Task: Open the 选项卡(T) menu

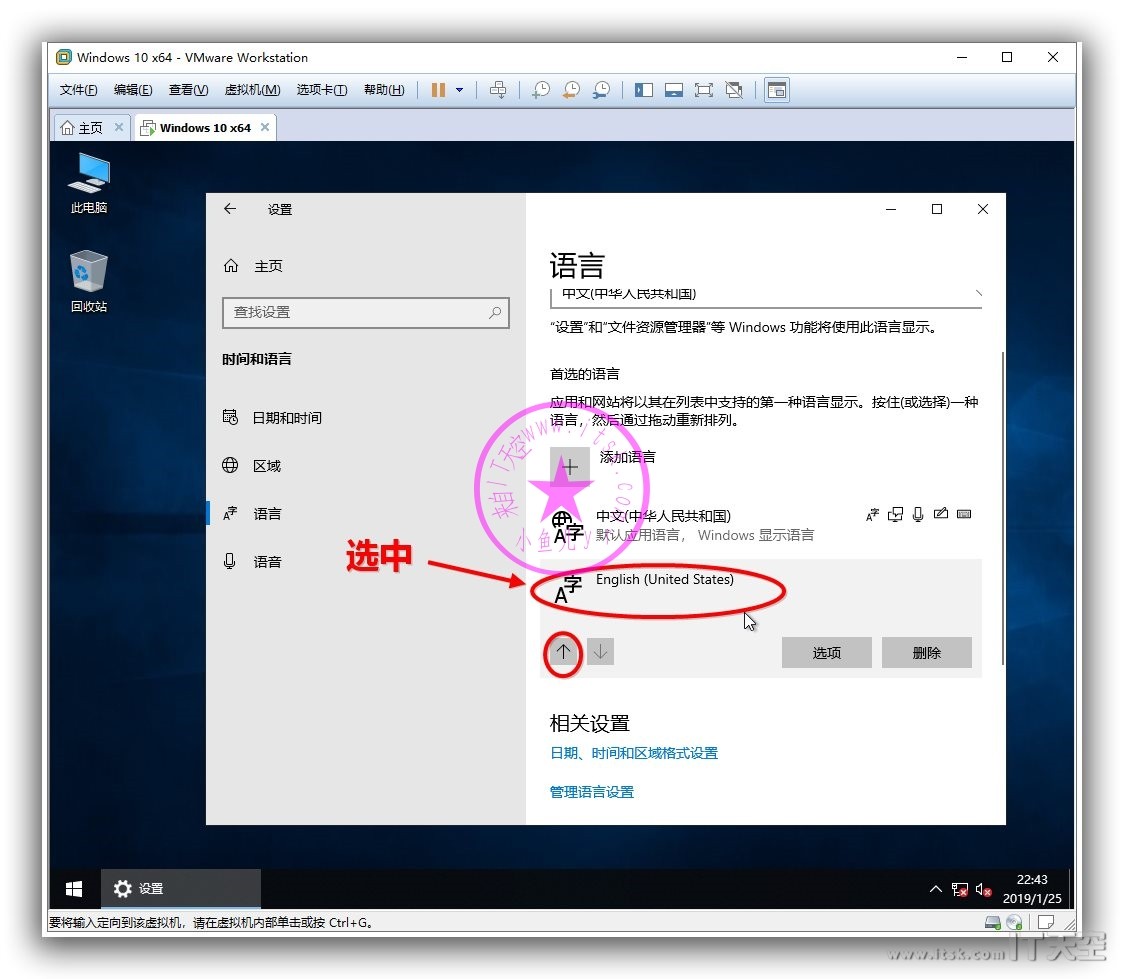Action: (x=322, y=90)
